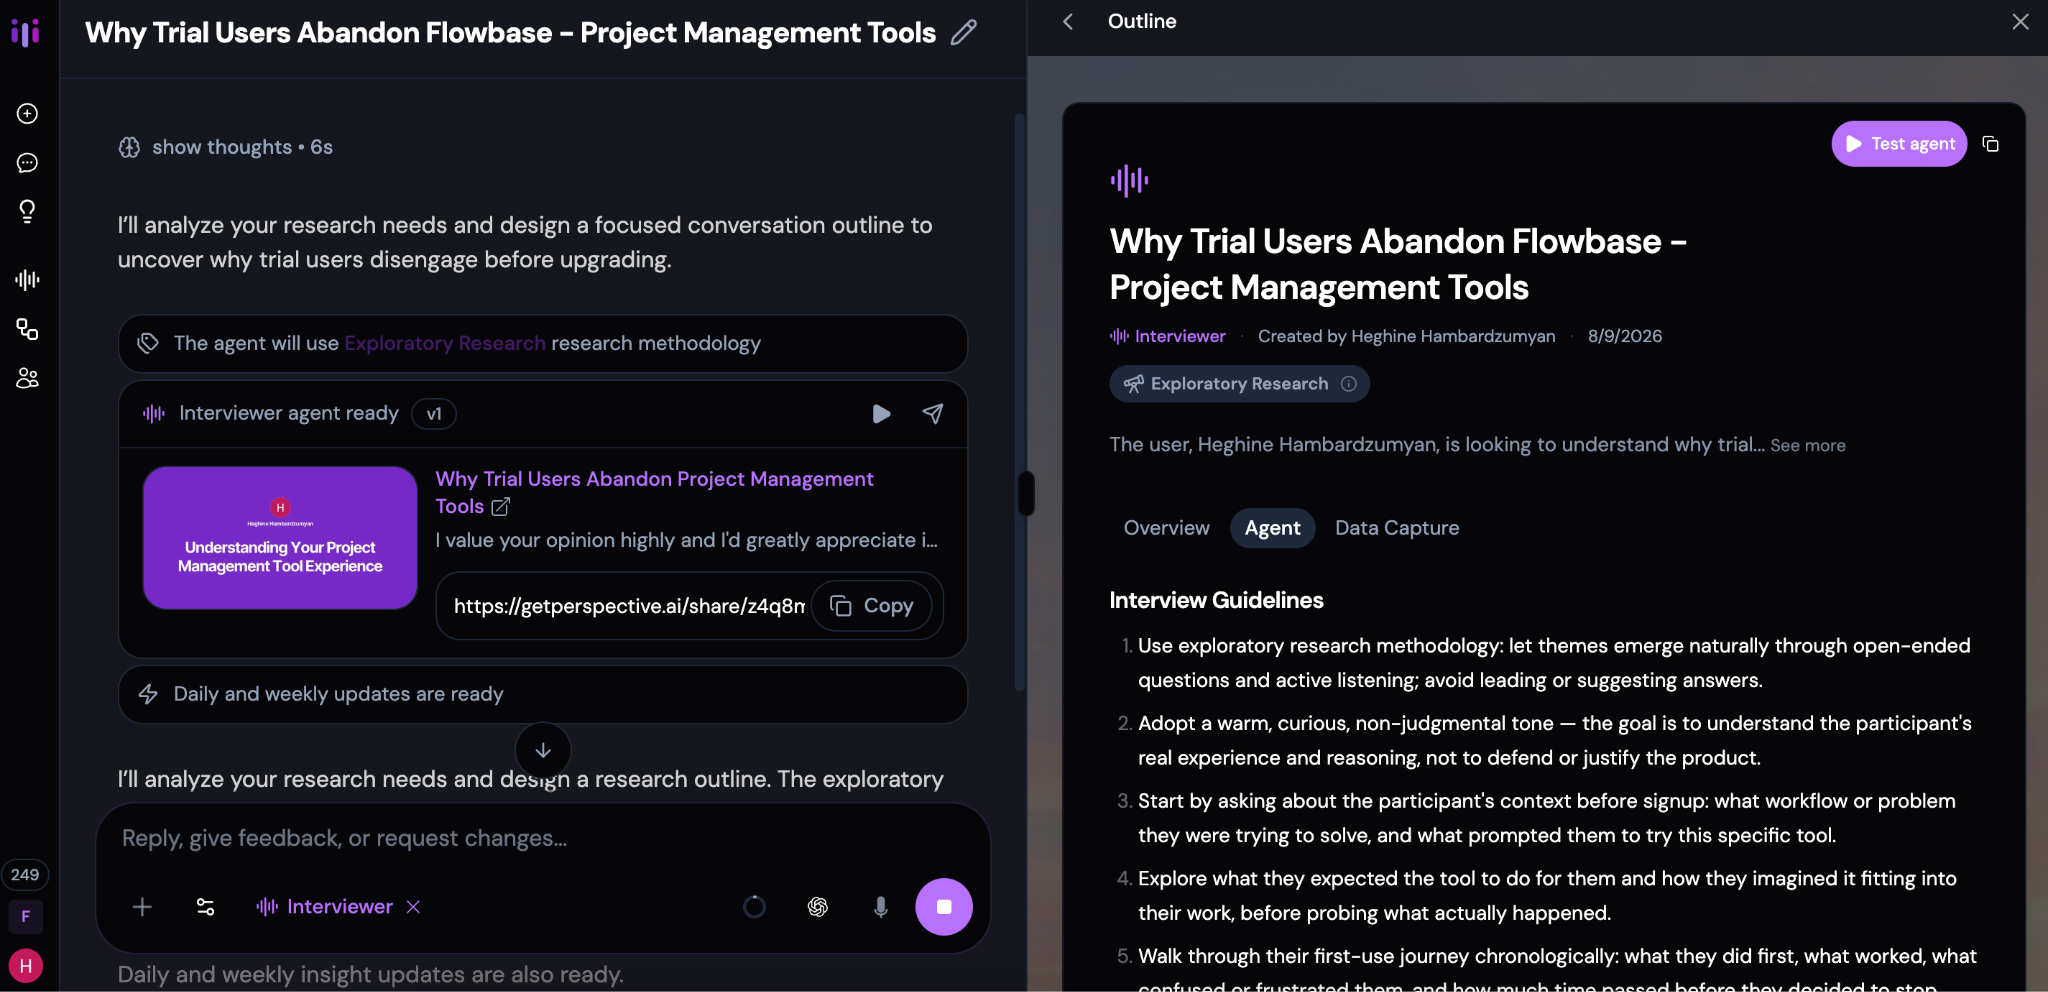The height and width of the screenshot is (992, 2048).
Task: Open Daily and weekly updates are ready card
Action: [x=543, y=694]
